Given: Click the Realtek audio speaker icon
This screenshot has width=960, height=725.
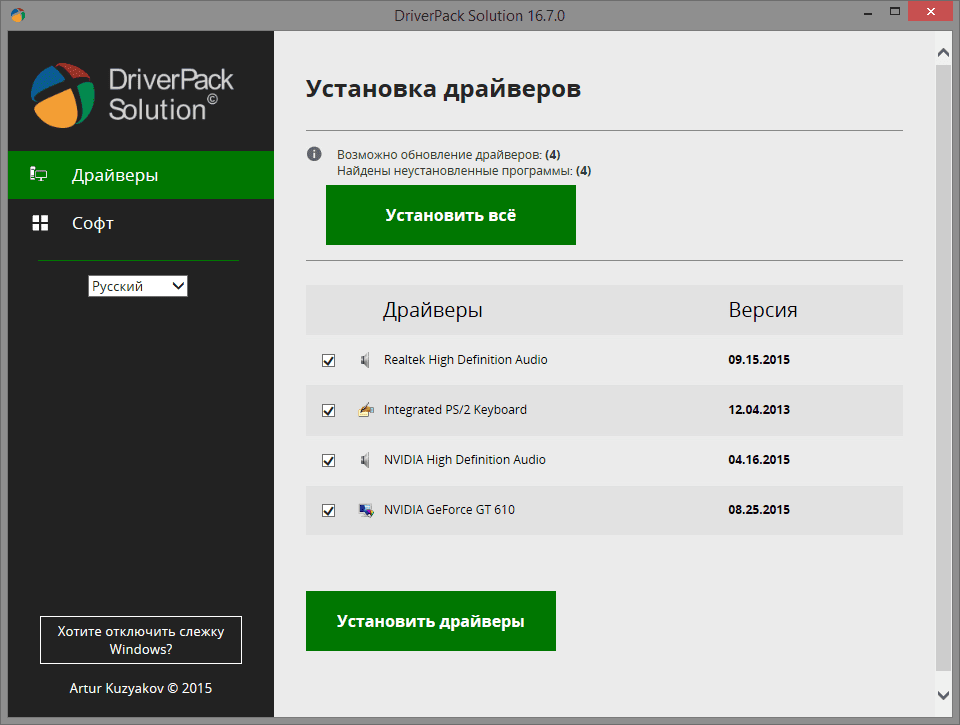Looking at the screenshot, I should pyautogui.click(x=365, y=360).
